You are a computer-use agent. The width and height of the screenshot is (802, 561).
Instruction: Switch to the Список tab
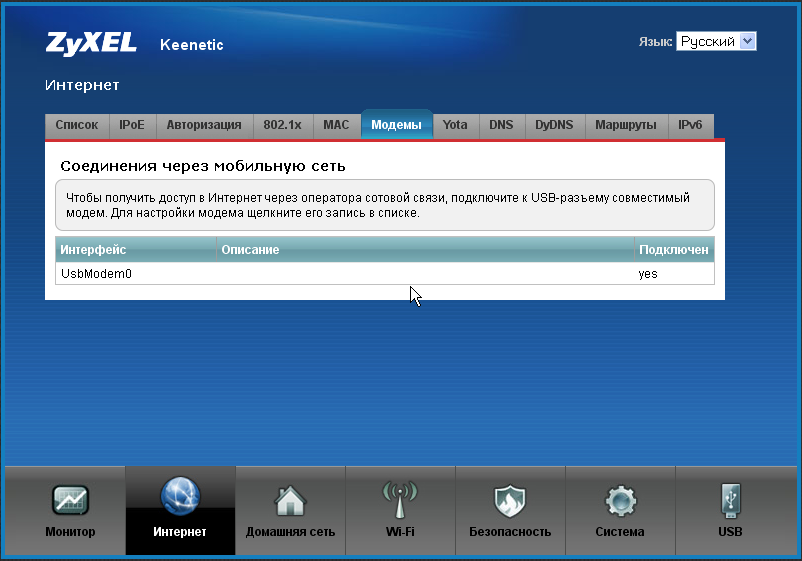[77, 125]
